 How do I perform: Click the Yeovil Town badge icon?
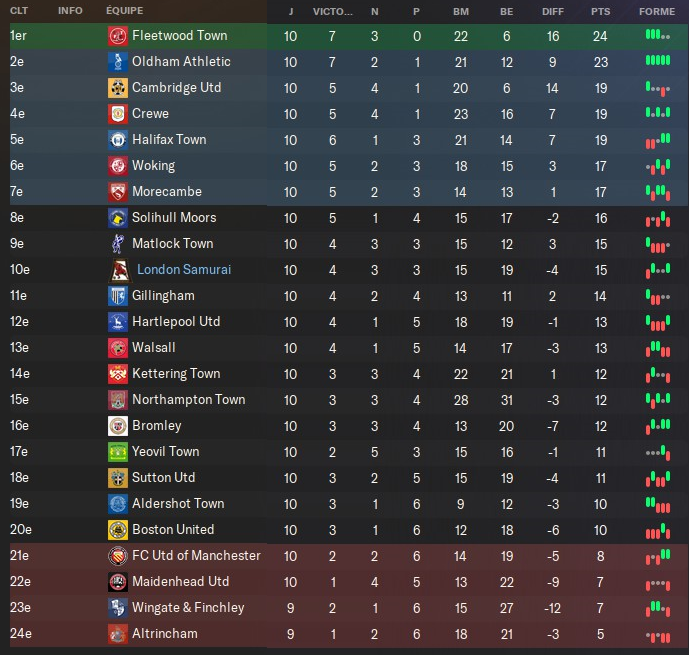tap(117, 452)
